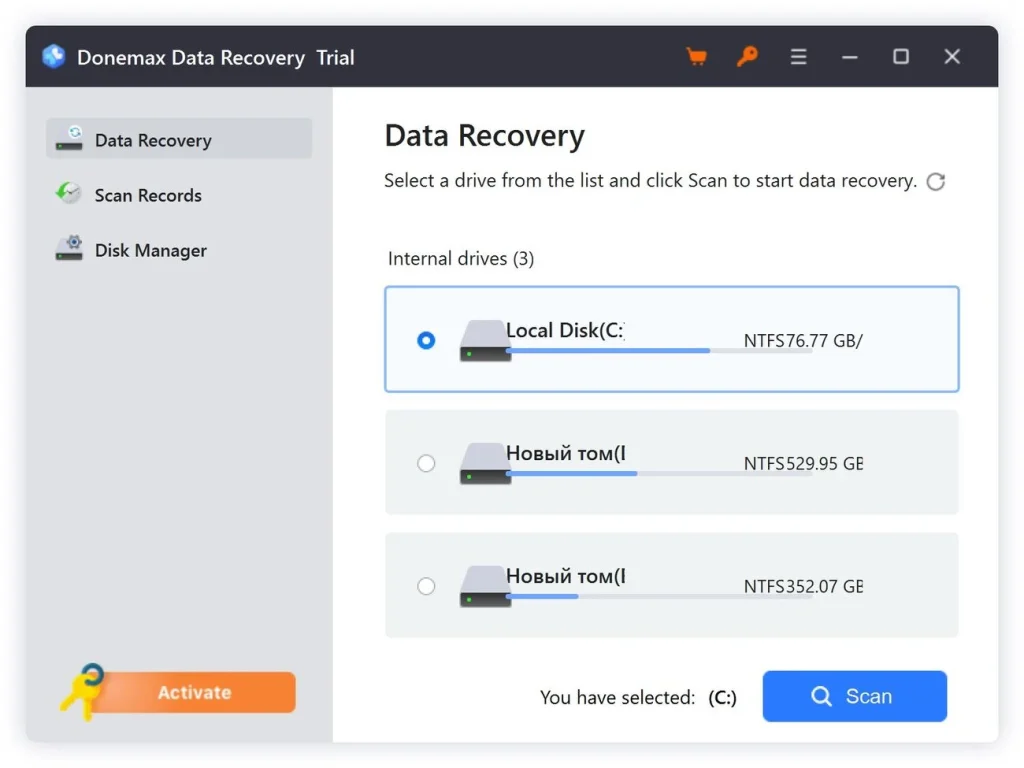Image resolution: width=1024 pixels, height=768 pixels.
Task: Select the 352.07 GB drive radio button
Action: point(426,586)
